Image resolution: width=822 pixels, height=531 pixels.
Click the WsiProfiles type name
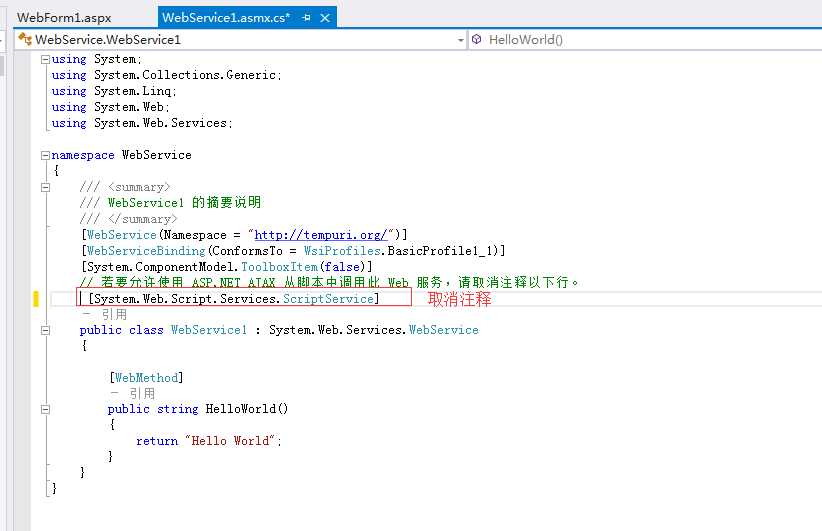pyautogui.click(x=342, y=251)
